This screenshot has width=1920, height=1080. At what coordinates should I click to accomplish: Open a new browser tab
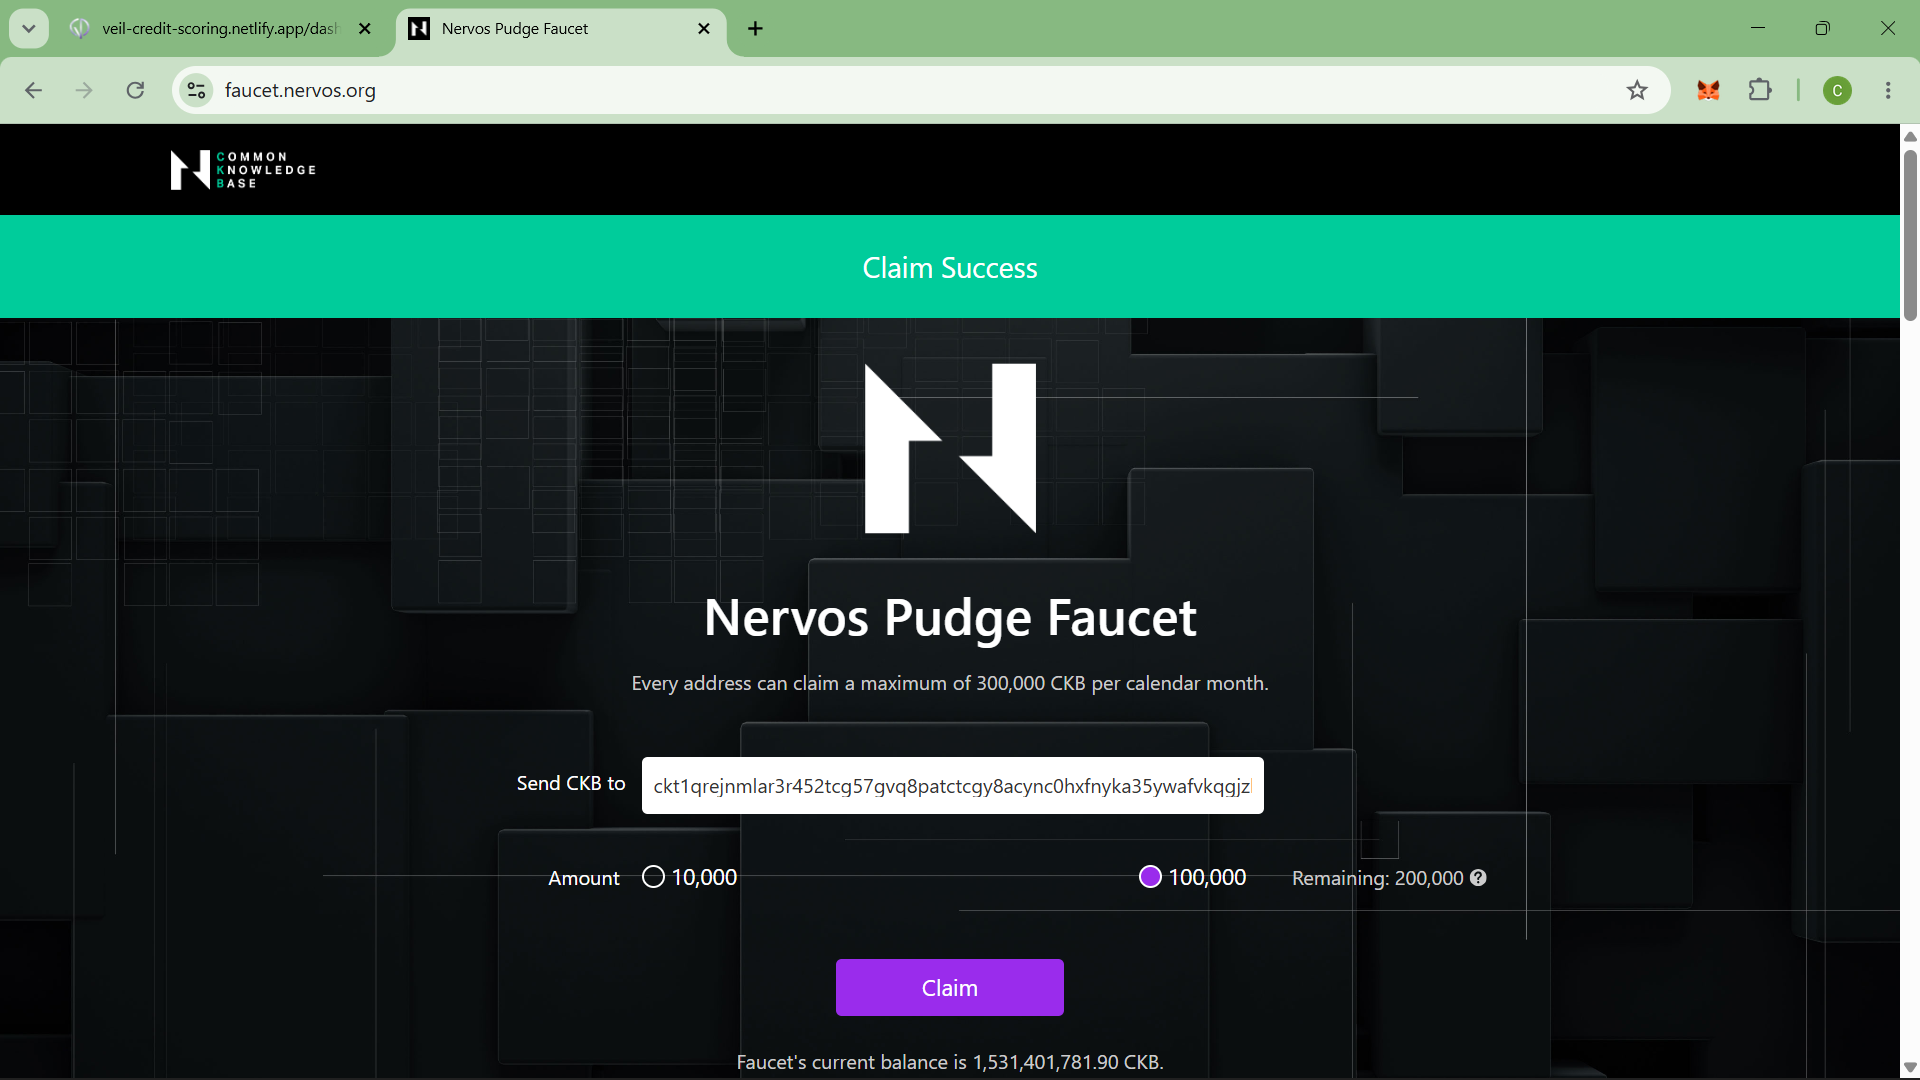pyautogui.click(x=756, y=29)
